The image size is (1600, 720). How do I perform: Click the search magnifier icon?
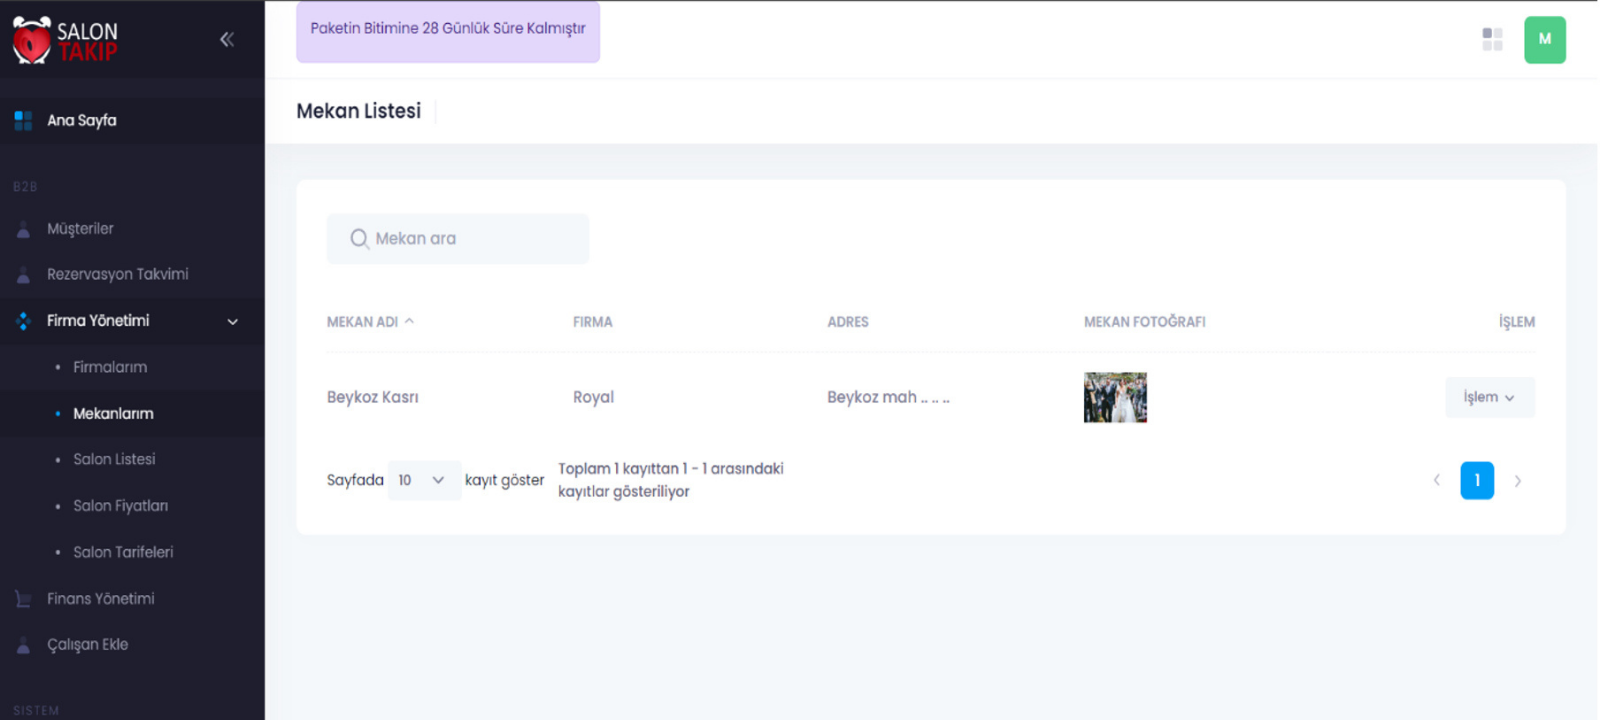click(359, 239)
